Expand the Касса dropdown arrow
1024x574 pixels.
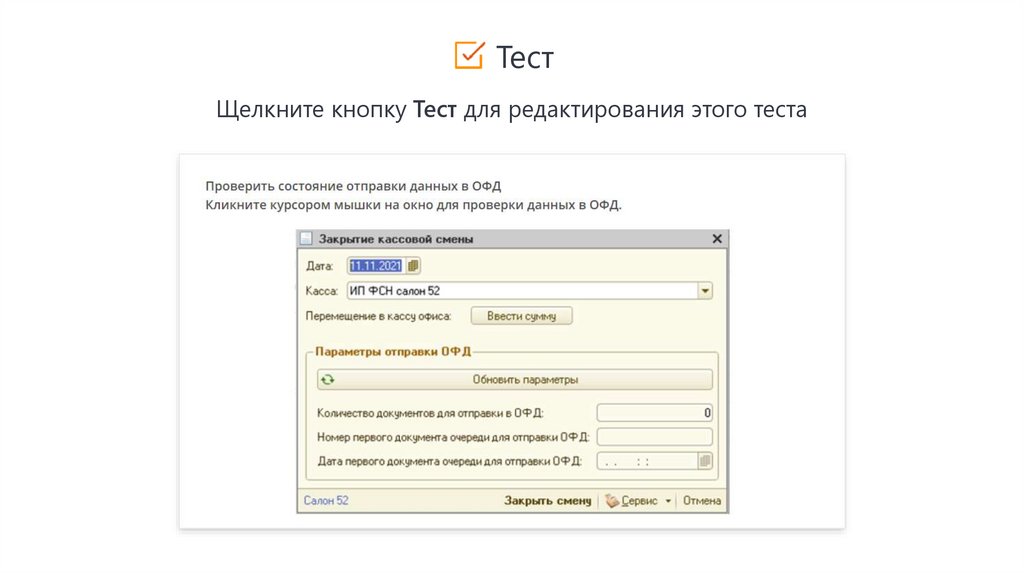click(x=705, y=291)
